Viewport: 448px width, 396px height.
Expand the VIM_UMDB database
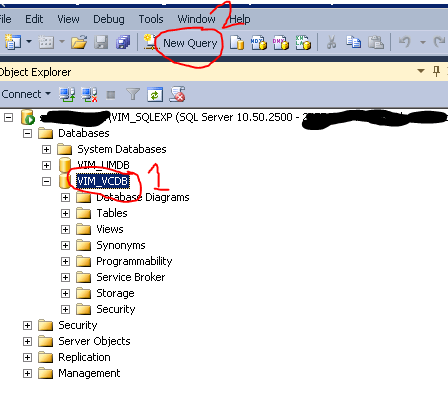(x=46, y=165)
